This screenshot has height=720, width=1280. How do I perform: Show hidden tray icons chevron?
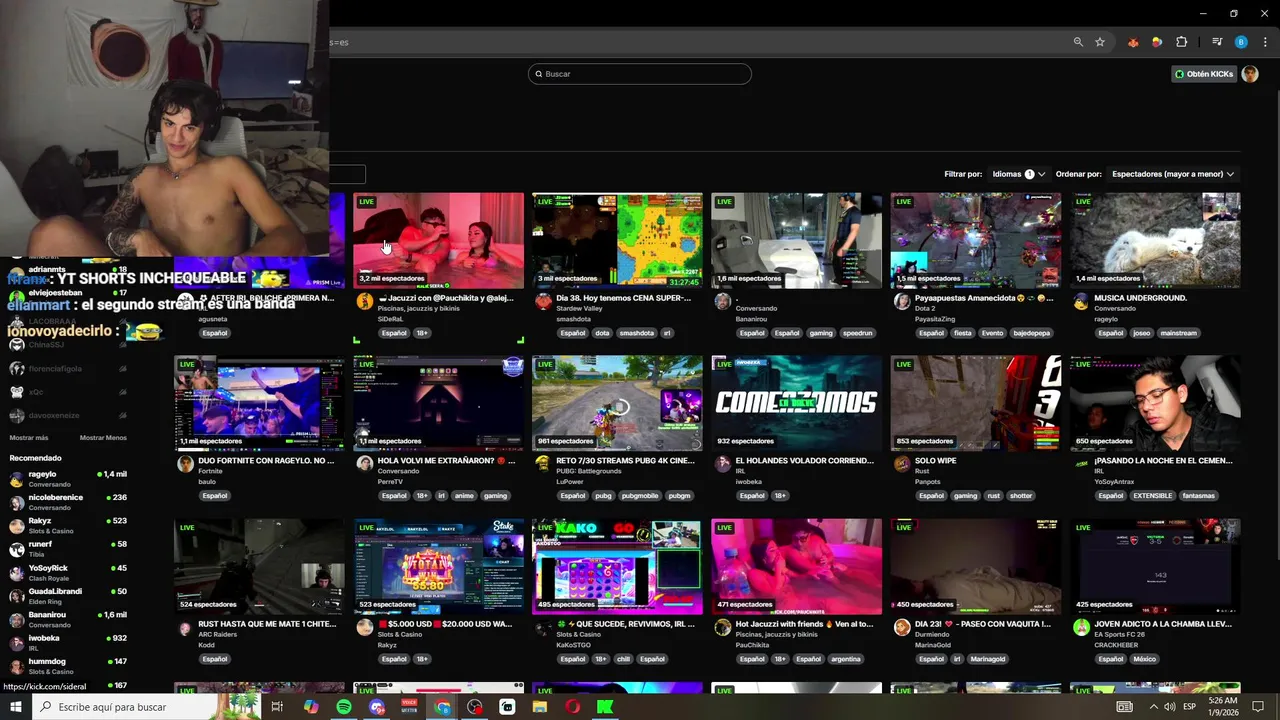pyautogui.click(x=1153, y=707)
